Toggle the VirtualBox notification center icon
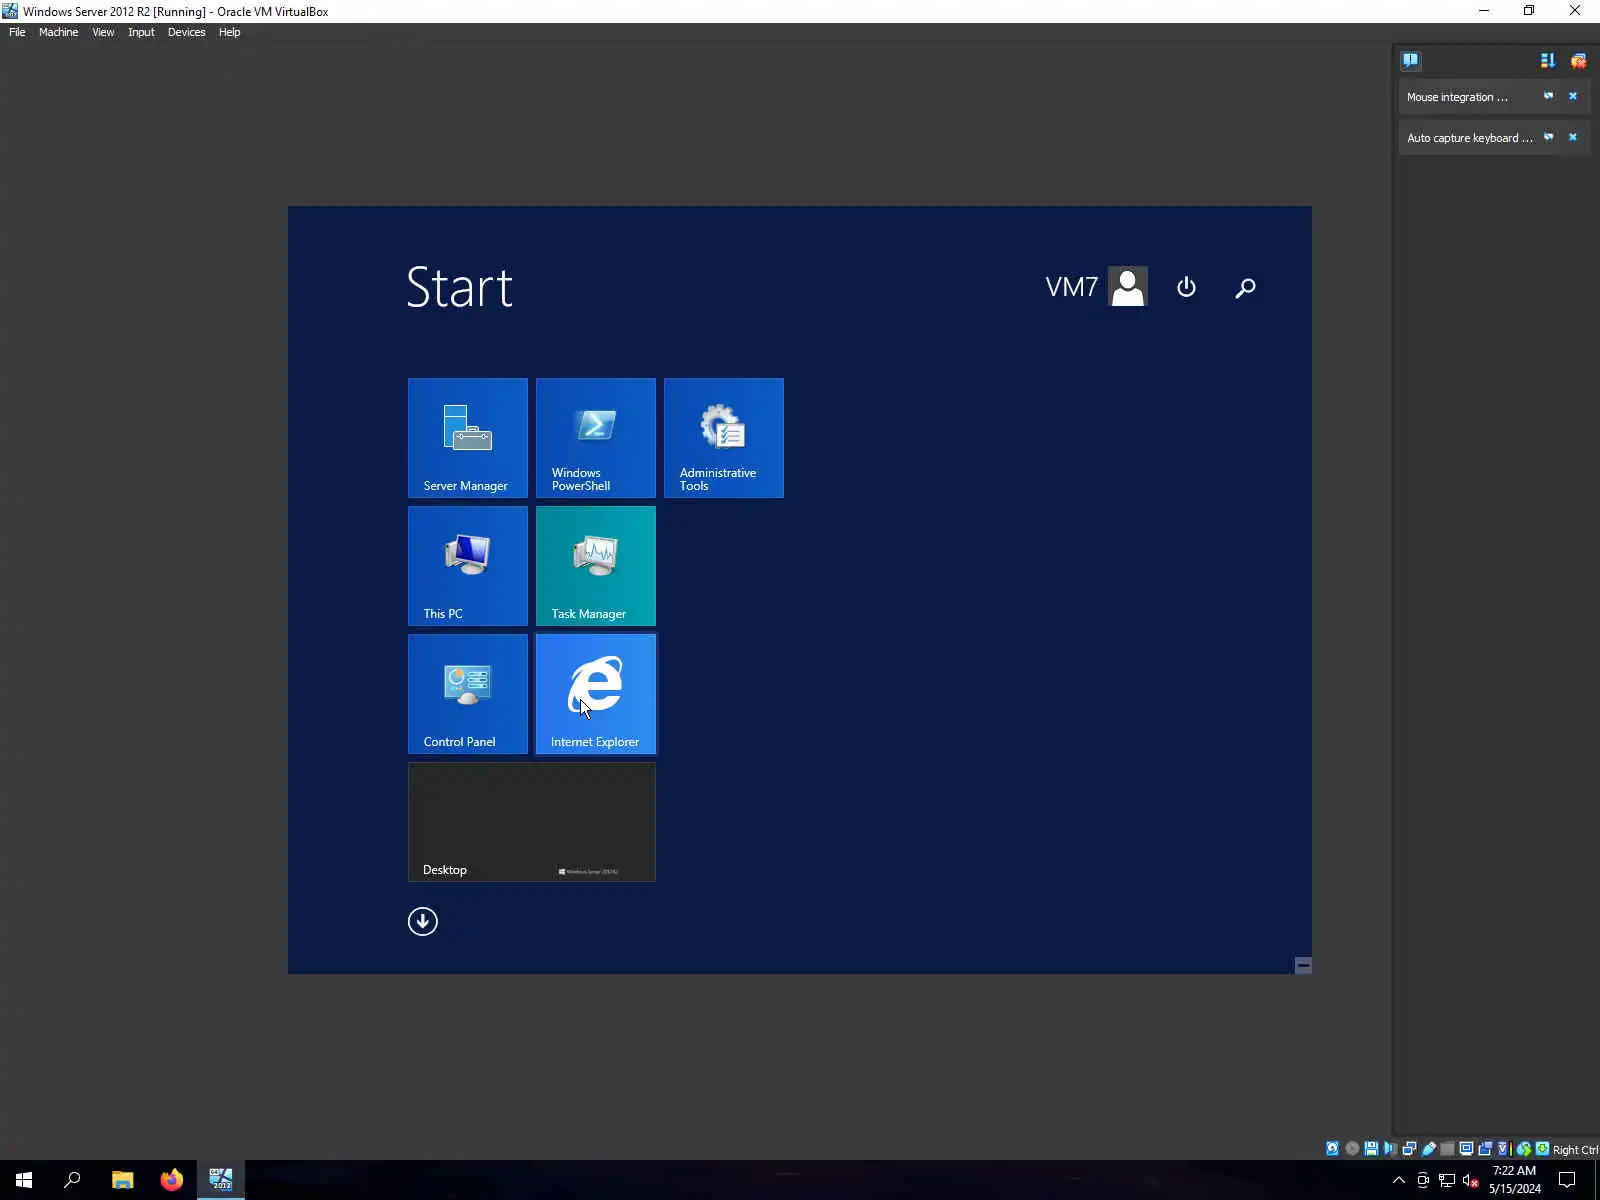Image resolution: width=1600 pixels, height=1200 pixels. (1410, 60)
